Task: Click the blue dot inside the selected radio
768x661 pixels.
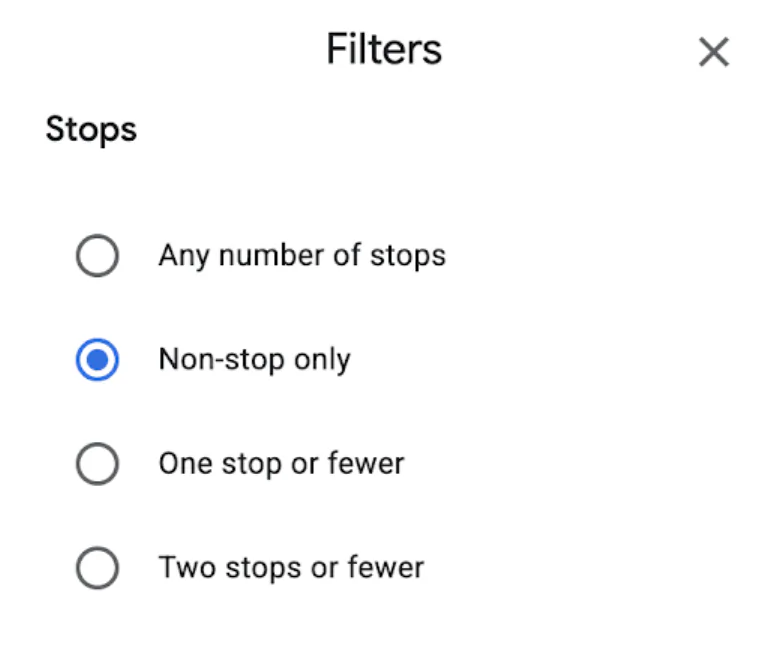Action: (97, 360)
